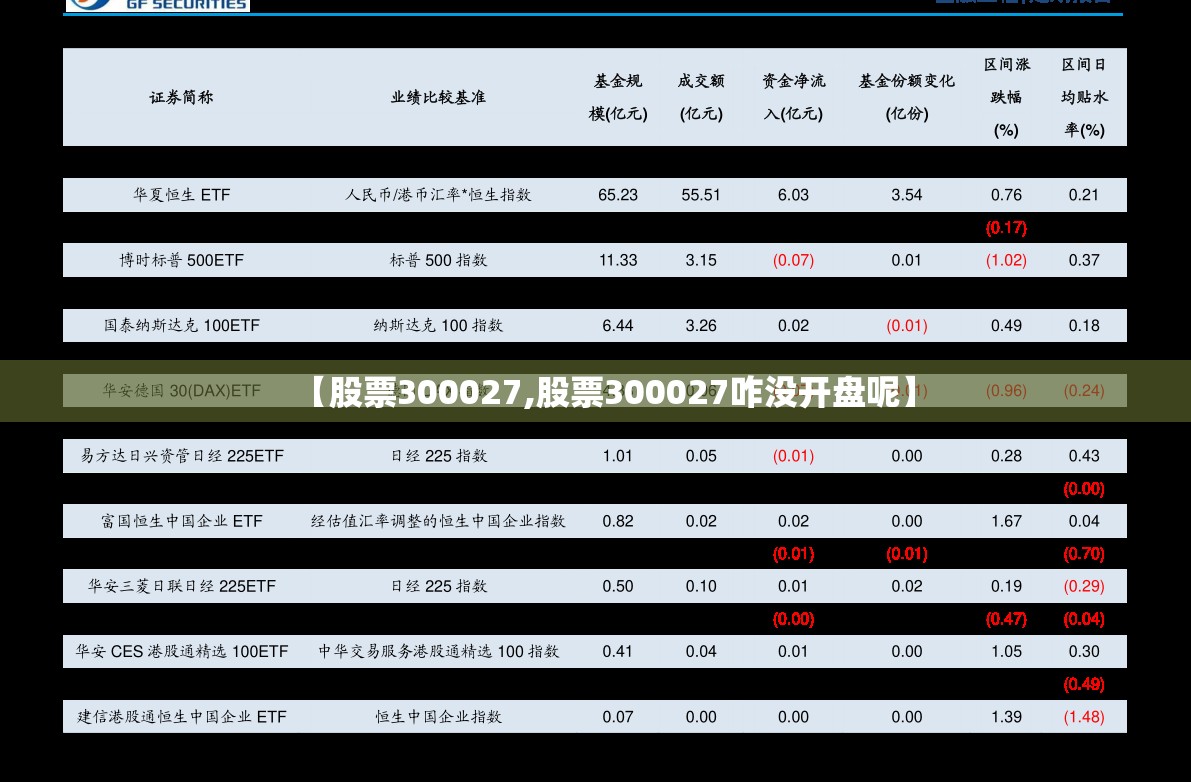Screen dimensions: 1191x782
Task: Select the 区间日均贴水率(%) header
Action: (x=1084, y=97)
